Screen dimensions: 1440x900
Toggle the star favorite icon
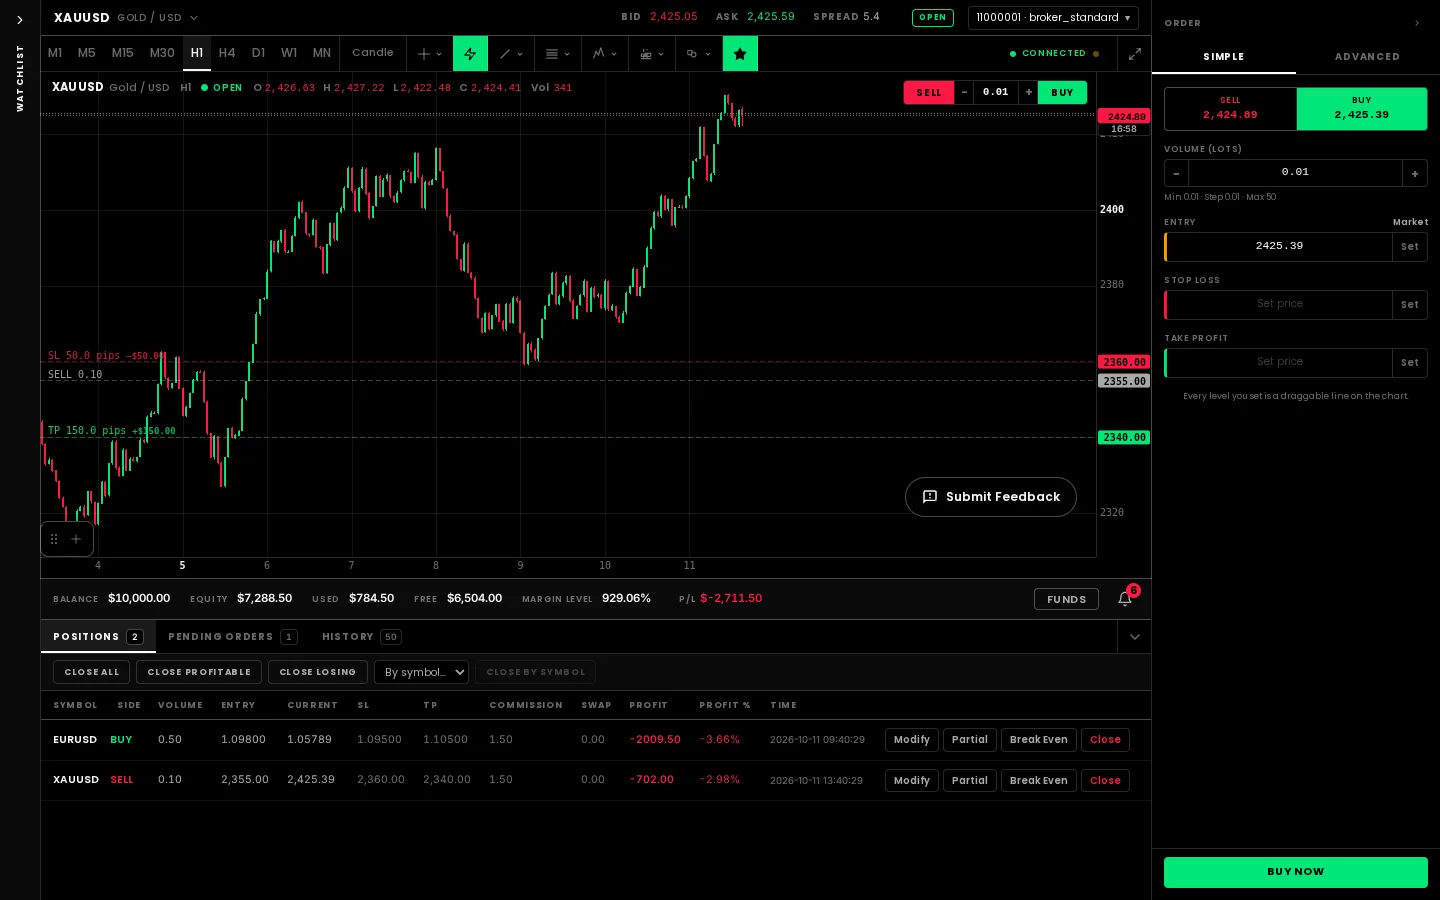[x=740, y=54]
